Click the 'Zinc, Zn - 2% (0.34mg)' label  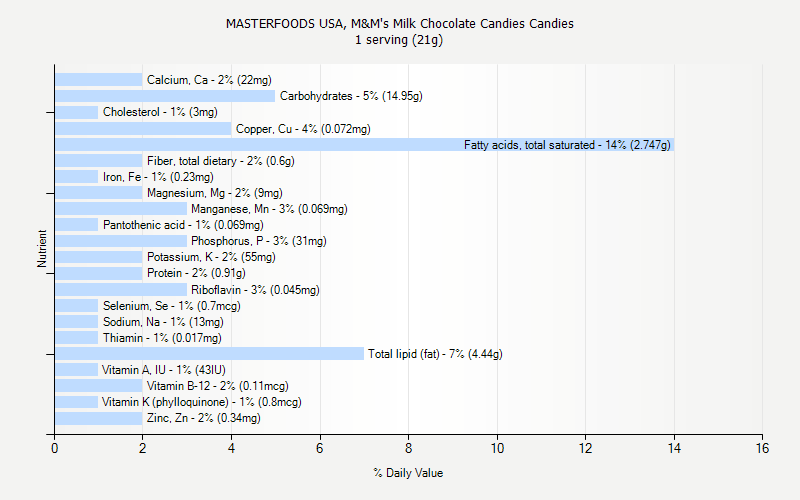coord(204,418)
